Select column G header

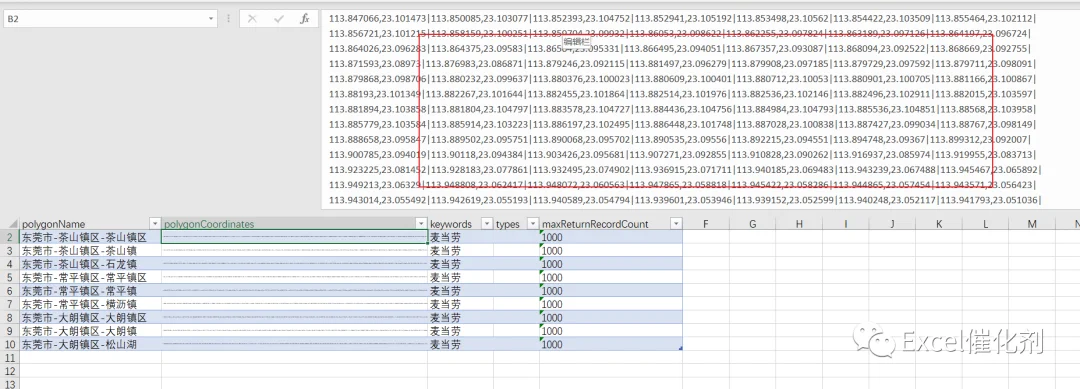752,224
